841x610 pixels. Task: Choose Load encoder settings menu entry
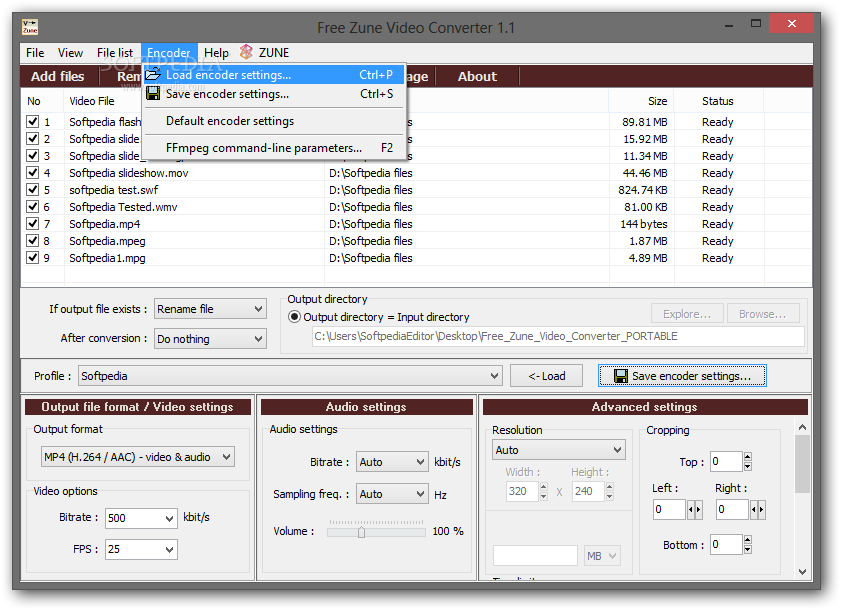[274, 75]
